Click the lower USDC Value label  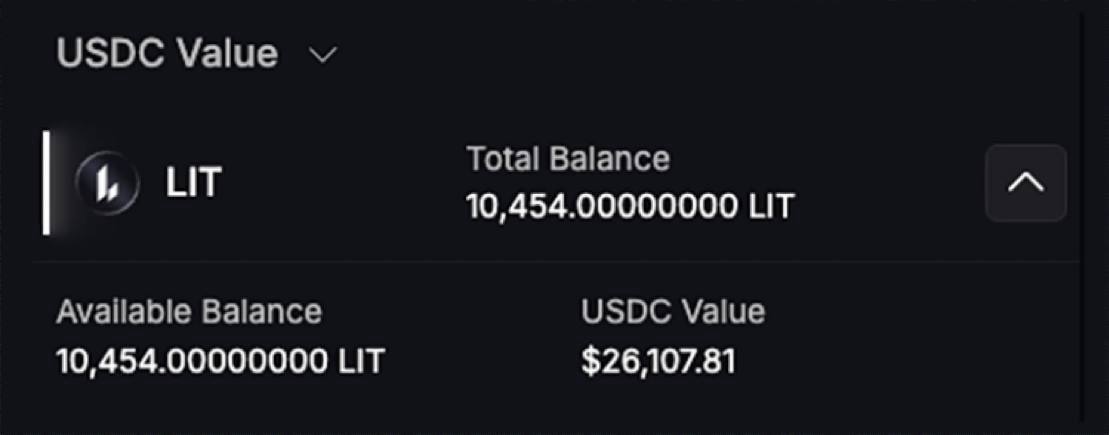(x=673, y=312)
